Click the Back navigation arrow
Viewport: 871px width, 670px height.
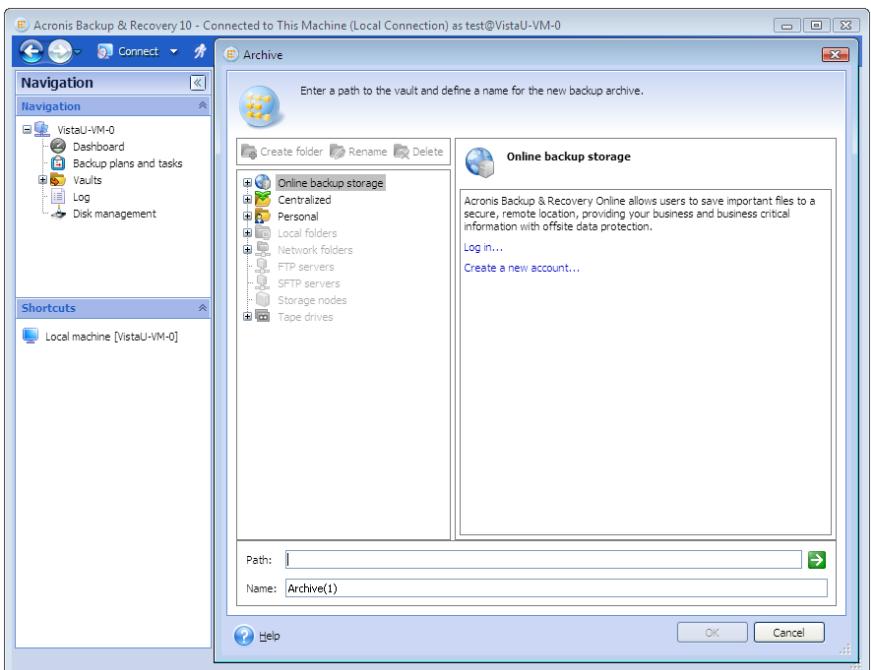pyautogui.click(x=31, y=52)
